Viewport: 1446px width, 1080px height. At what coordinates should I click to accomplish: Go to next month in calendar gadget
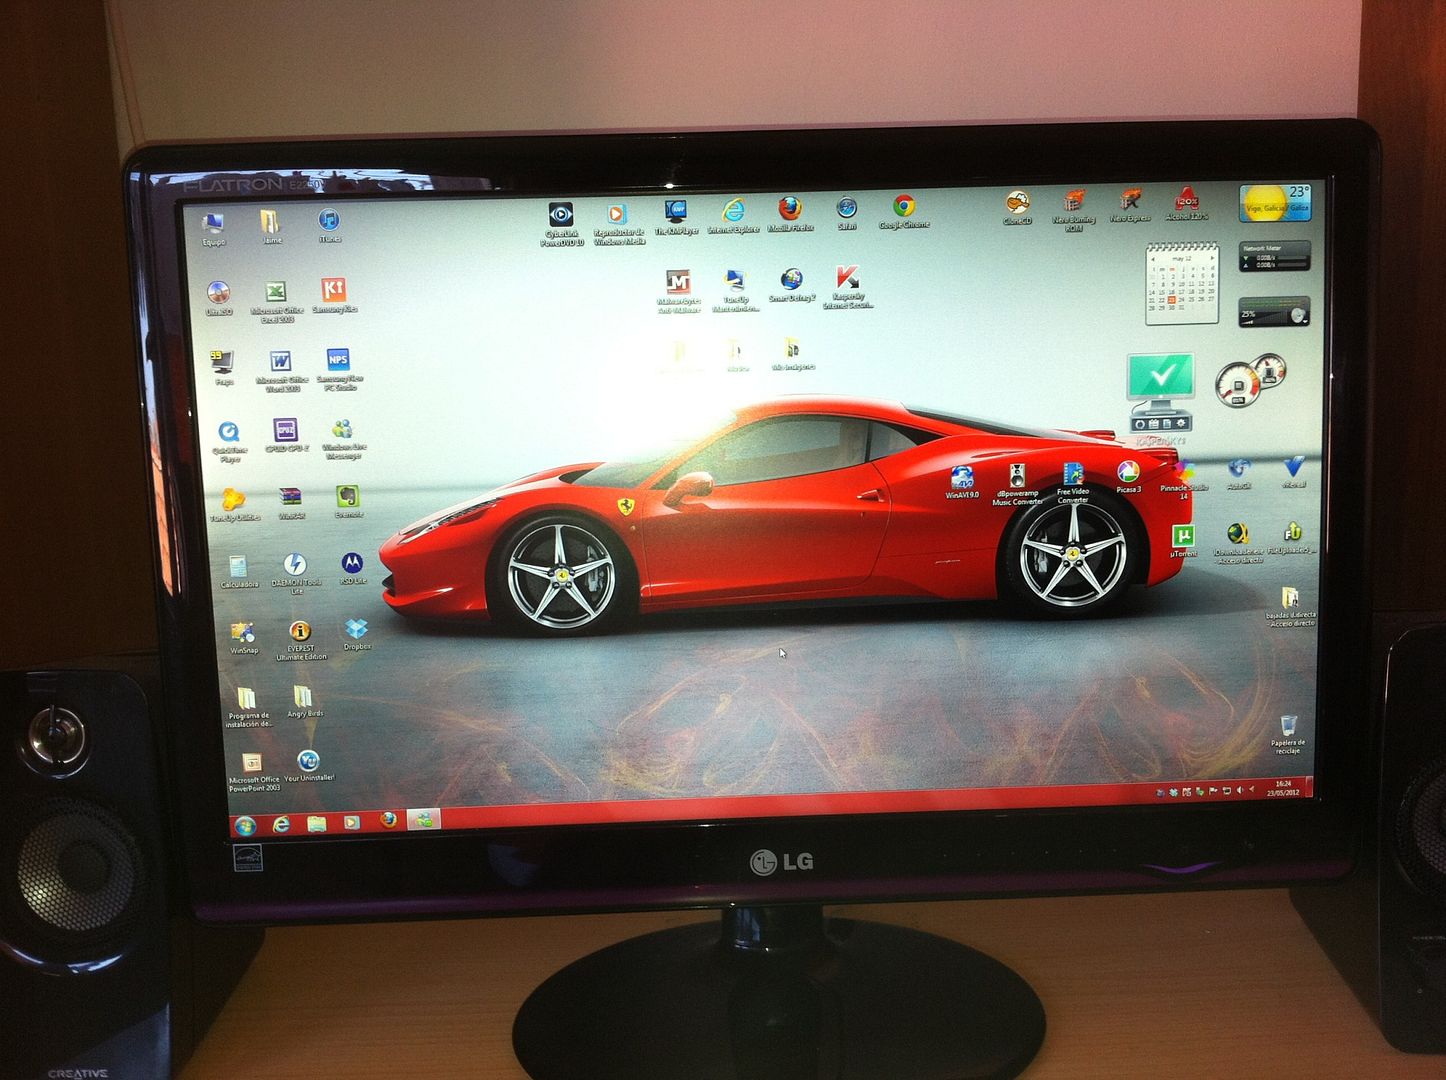(x=1212, y=258)
